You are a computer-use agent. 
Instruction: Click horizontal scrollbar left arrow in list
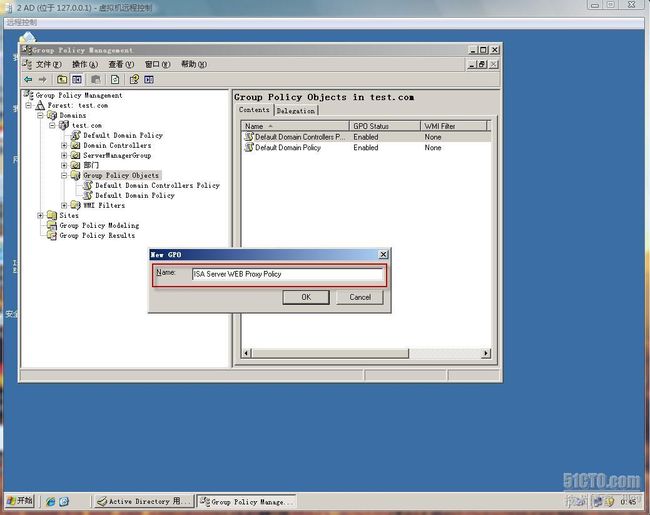coord(246,353)
